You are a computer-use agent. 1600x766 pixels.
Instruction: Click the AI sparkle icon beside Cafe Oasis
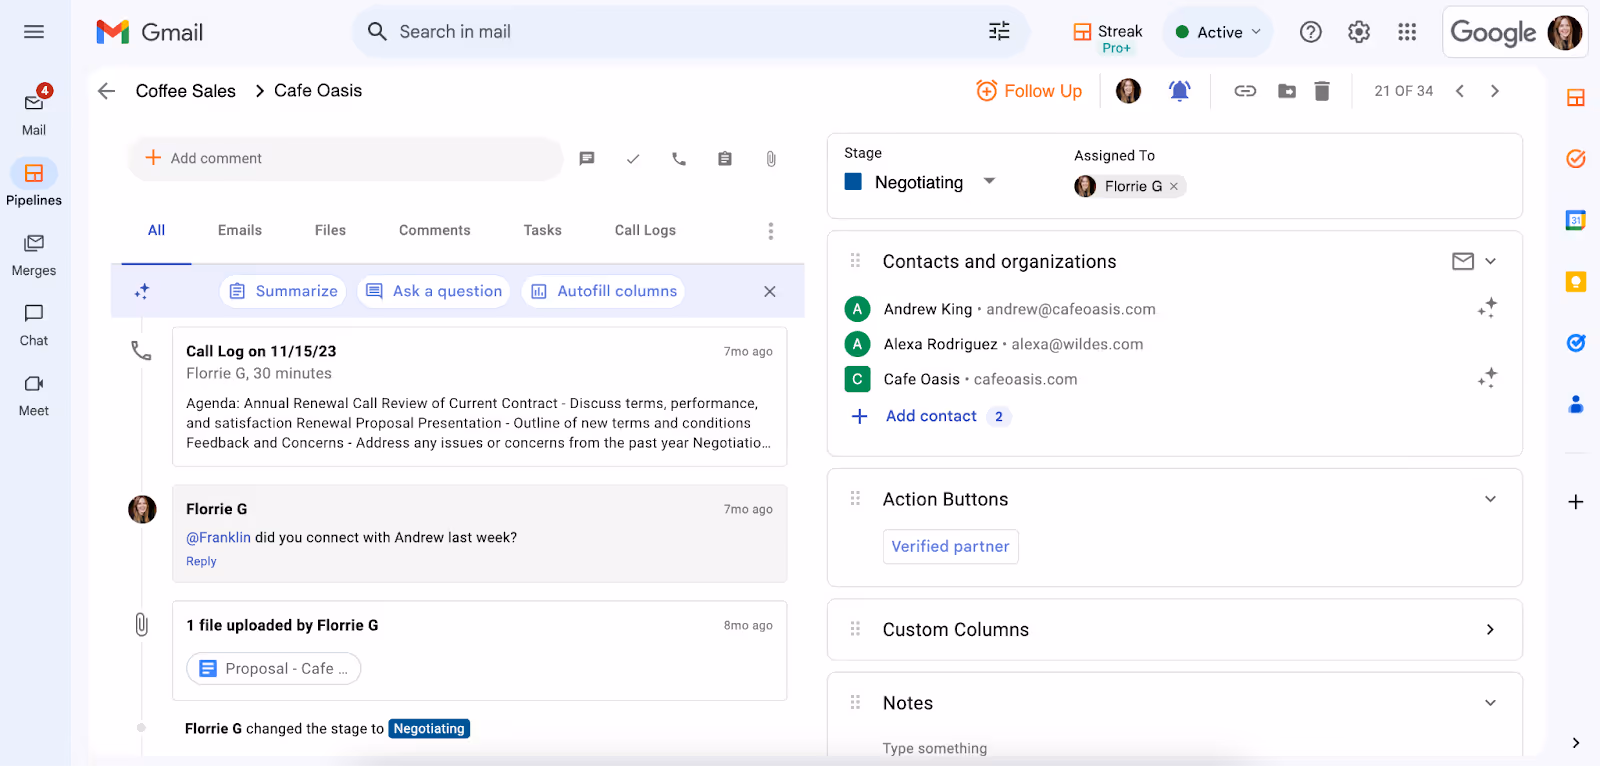[1487, 378]
